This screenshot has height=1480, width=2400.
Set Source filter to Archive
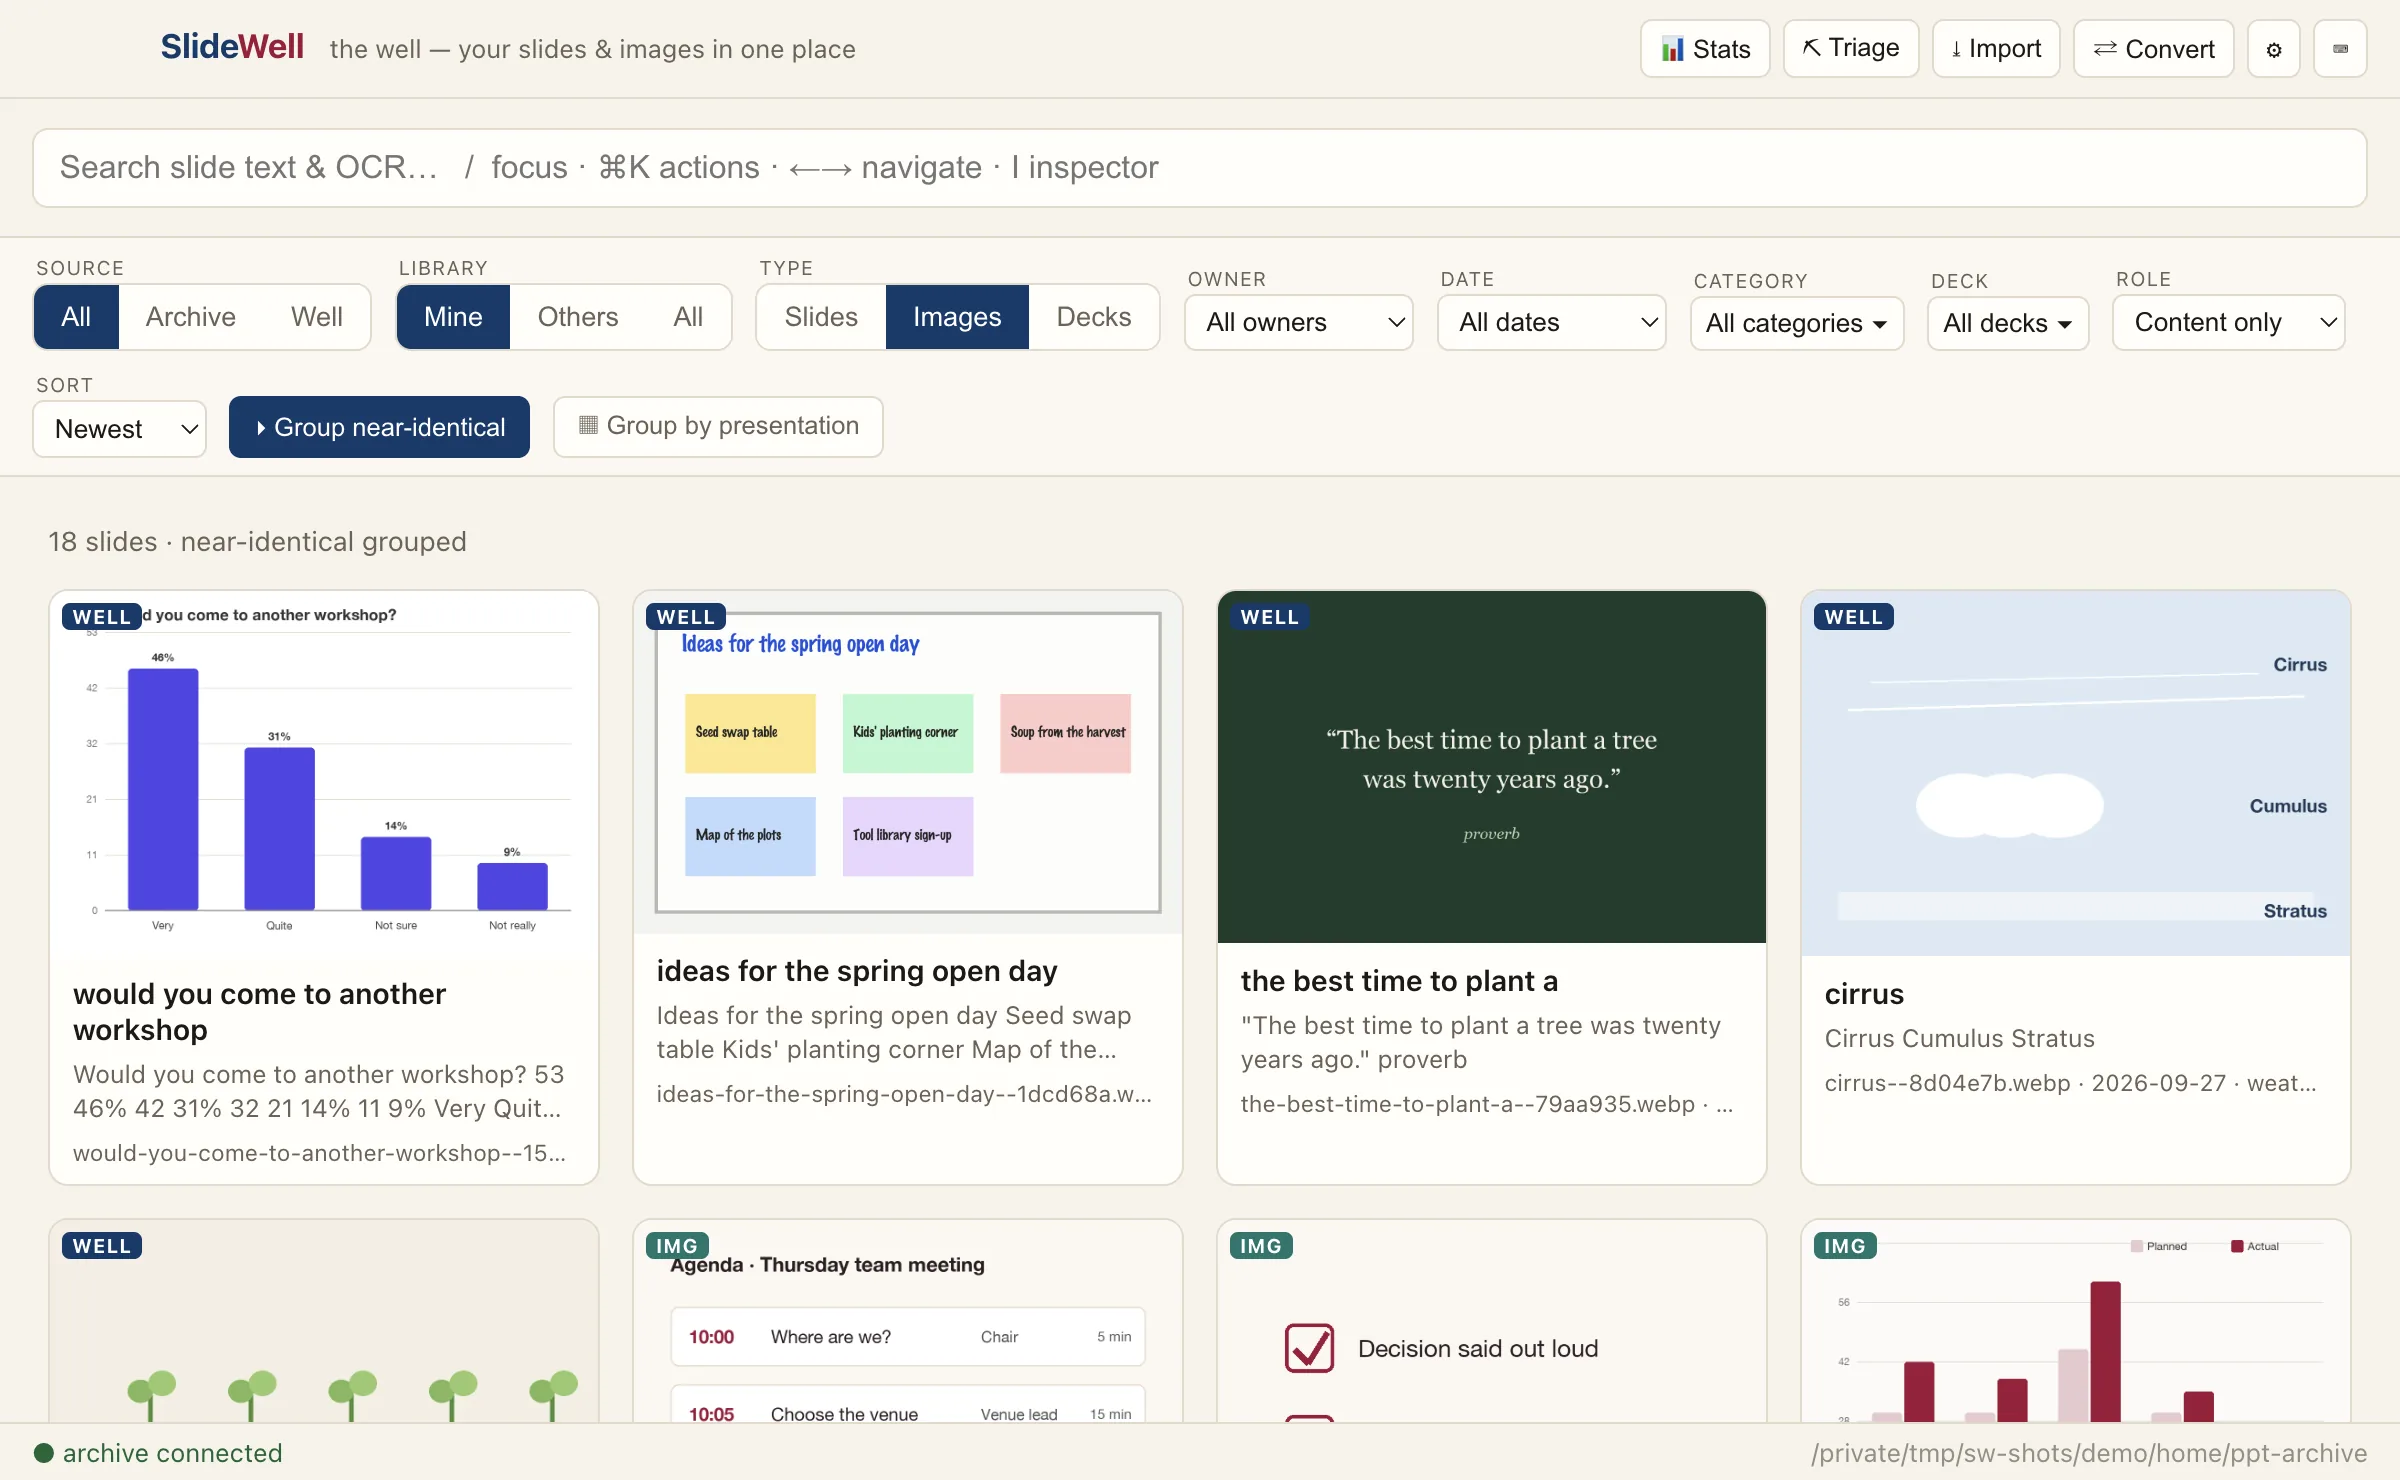click(x=191, y=317)
